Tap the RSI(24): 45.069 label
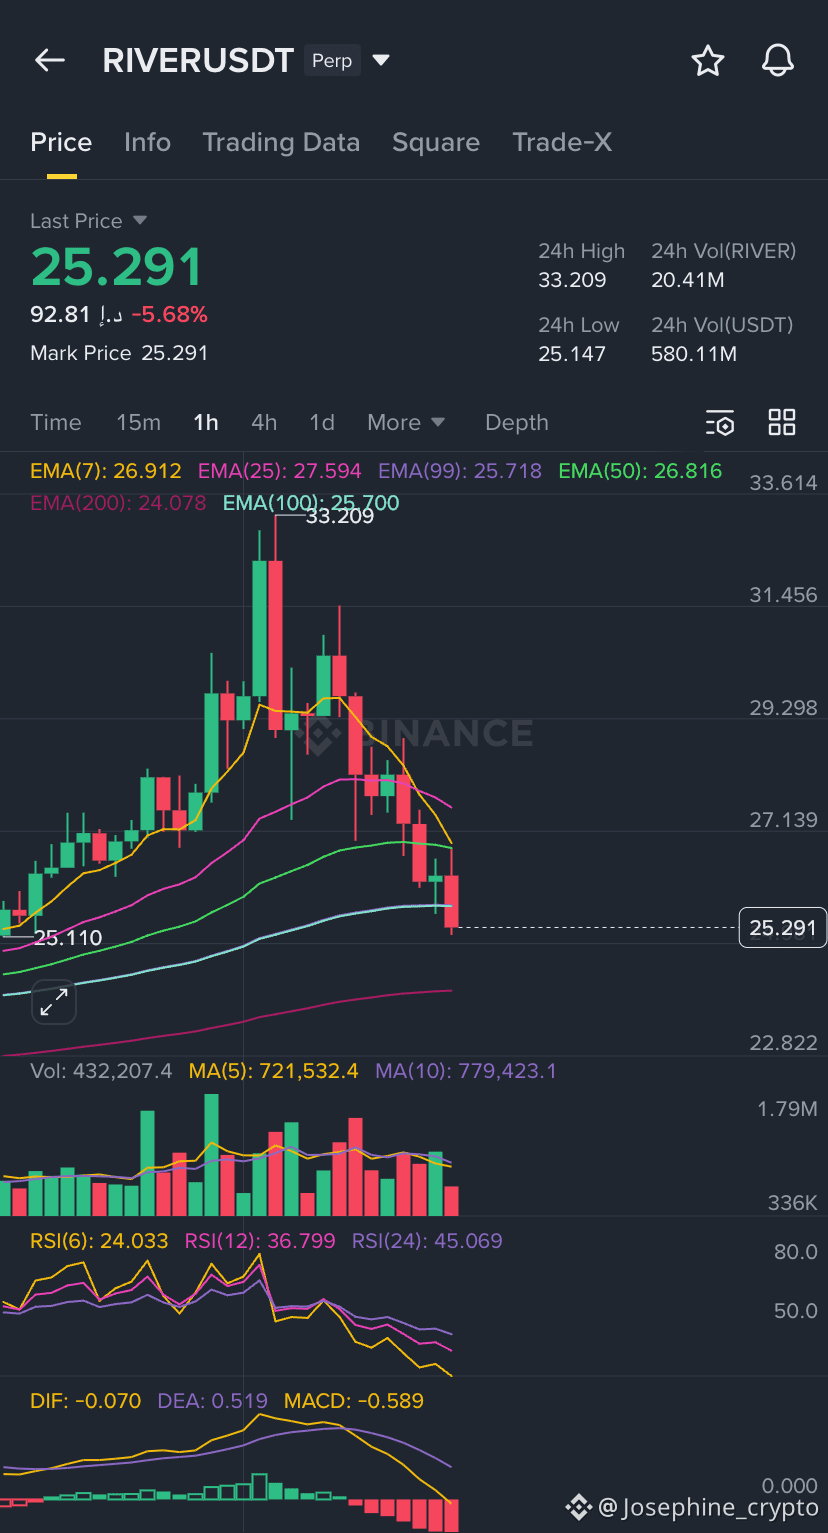 point(427,1241)
